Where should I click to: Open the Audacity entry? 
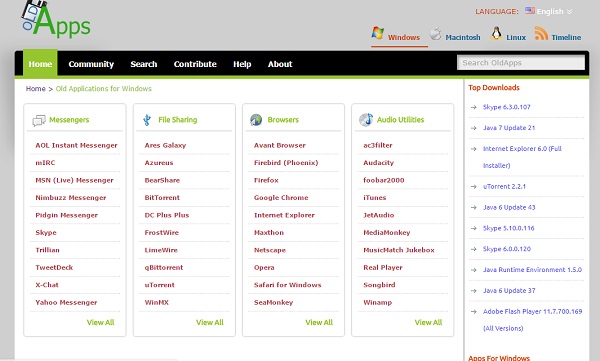click(378, 163)
